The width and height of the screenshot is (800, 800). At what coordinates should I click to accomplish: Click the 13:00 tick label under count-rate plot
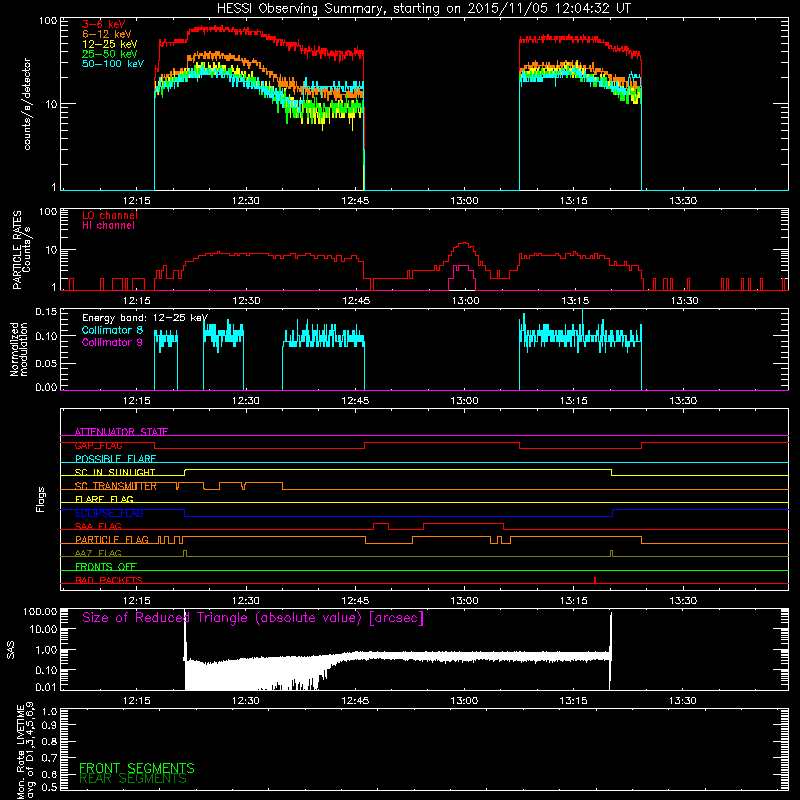(464, 201)
